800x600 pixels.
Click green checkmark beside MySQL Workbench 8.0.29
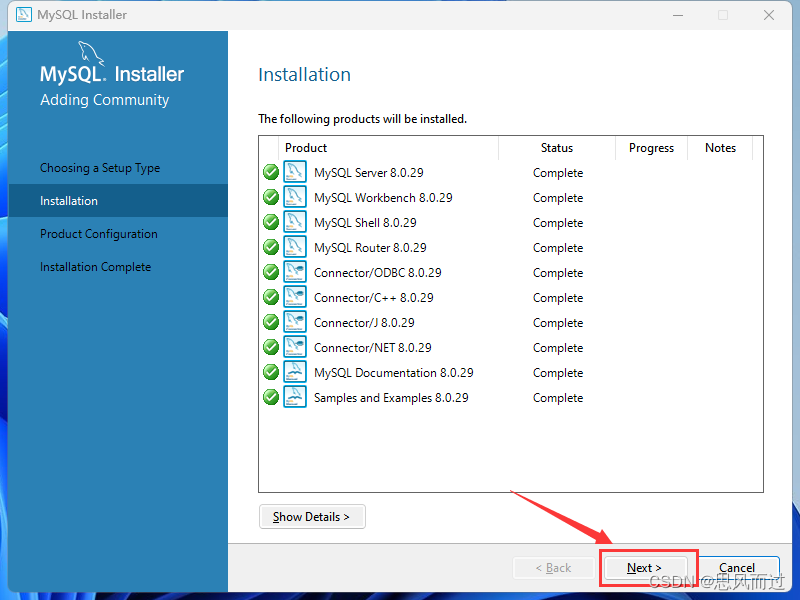[x=271, y=197]
